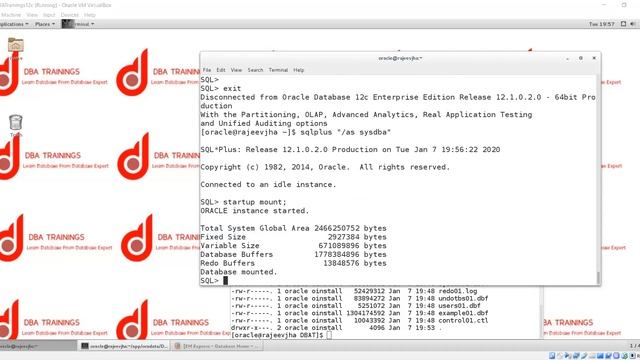Screen dimensions: 640x360
Task: Click control01.ctl in background terminal listing
Action: [463, 320]
